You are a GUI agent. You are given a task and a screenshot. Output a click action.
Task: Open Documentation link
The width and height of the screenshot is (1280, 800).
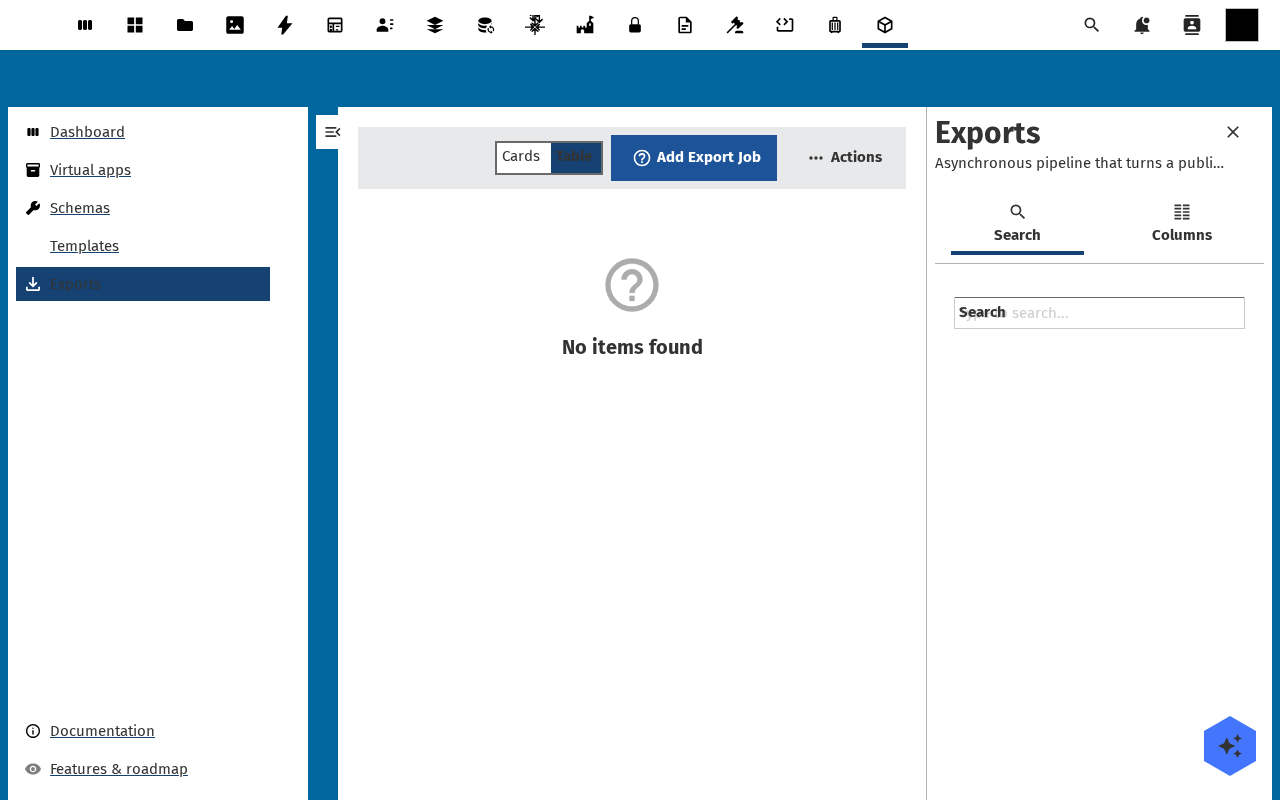pos(102,731)
